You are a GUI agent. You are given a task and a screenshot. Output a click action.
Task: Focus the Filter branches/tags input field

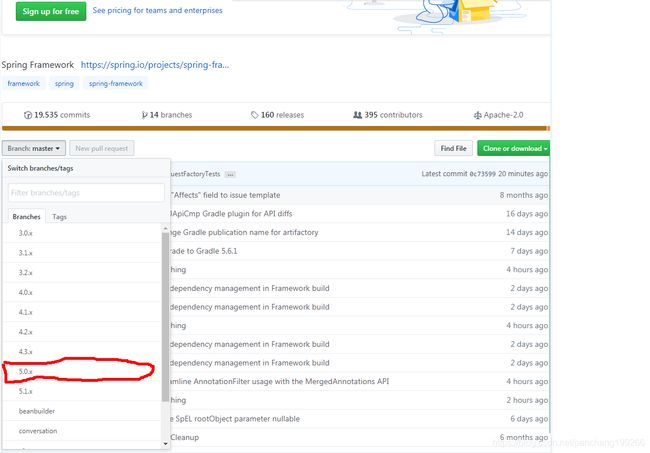[86, 193]
